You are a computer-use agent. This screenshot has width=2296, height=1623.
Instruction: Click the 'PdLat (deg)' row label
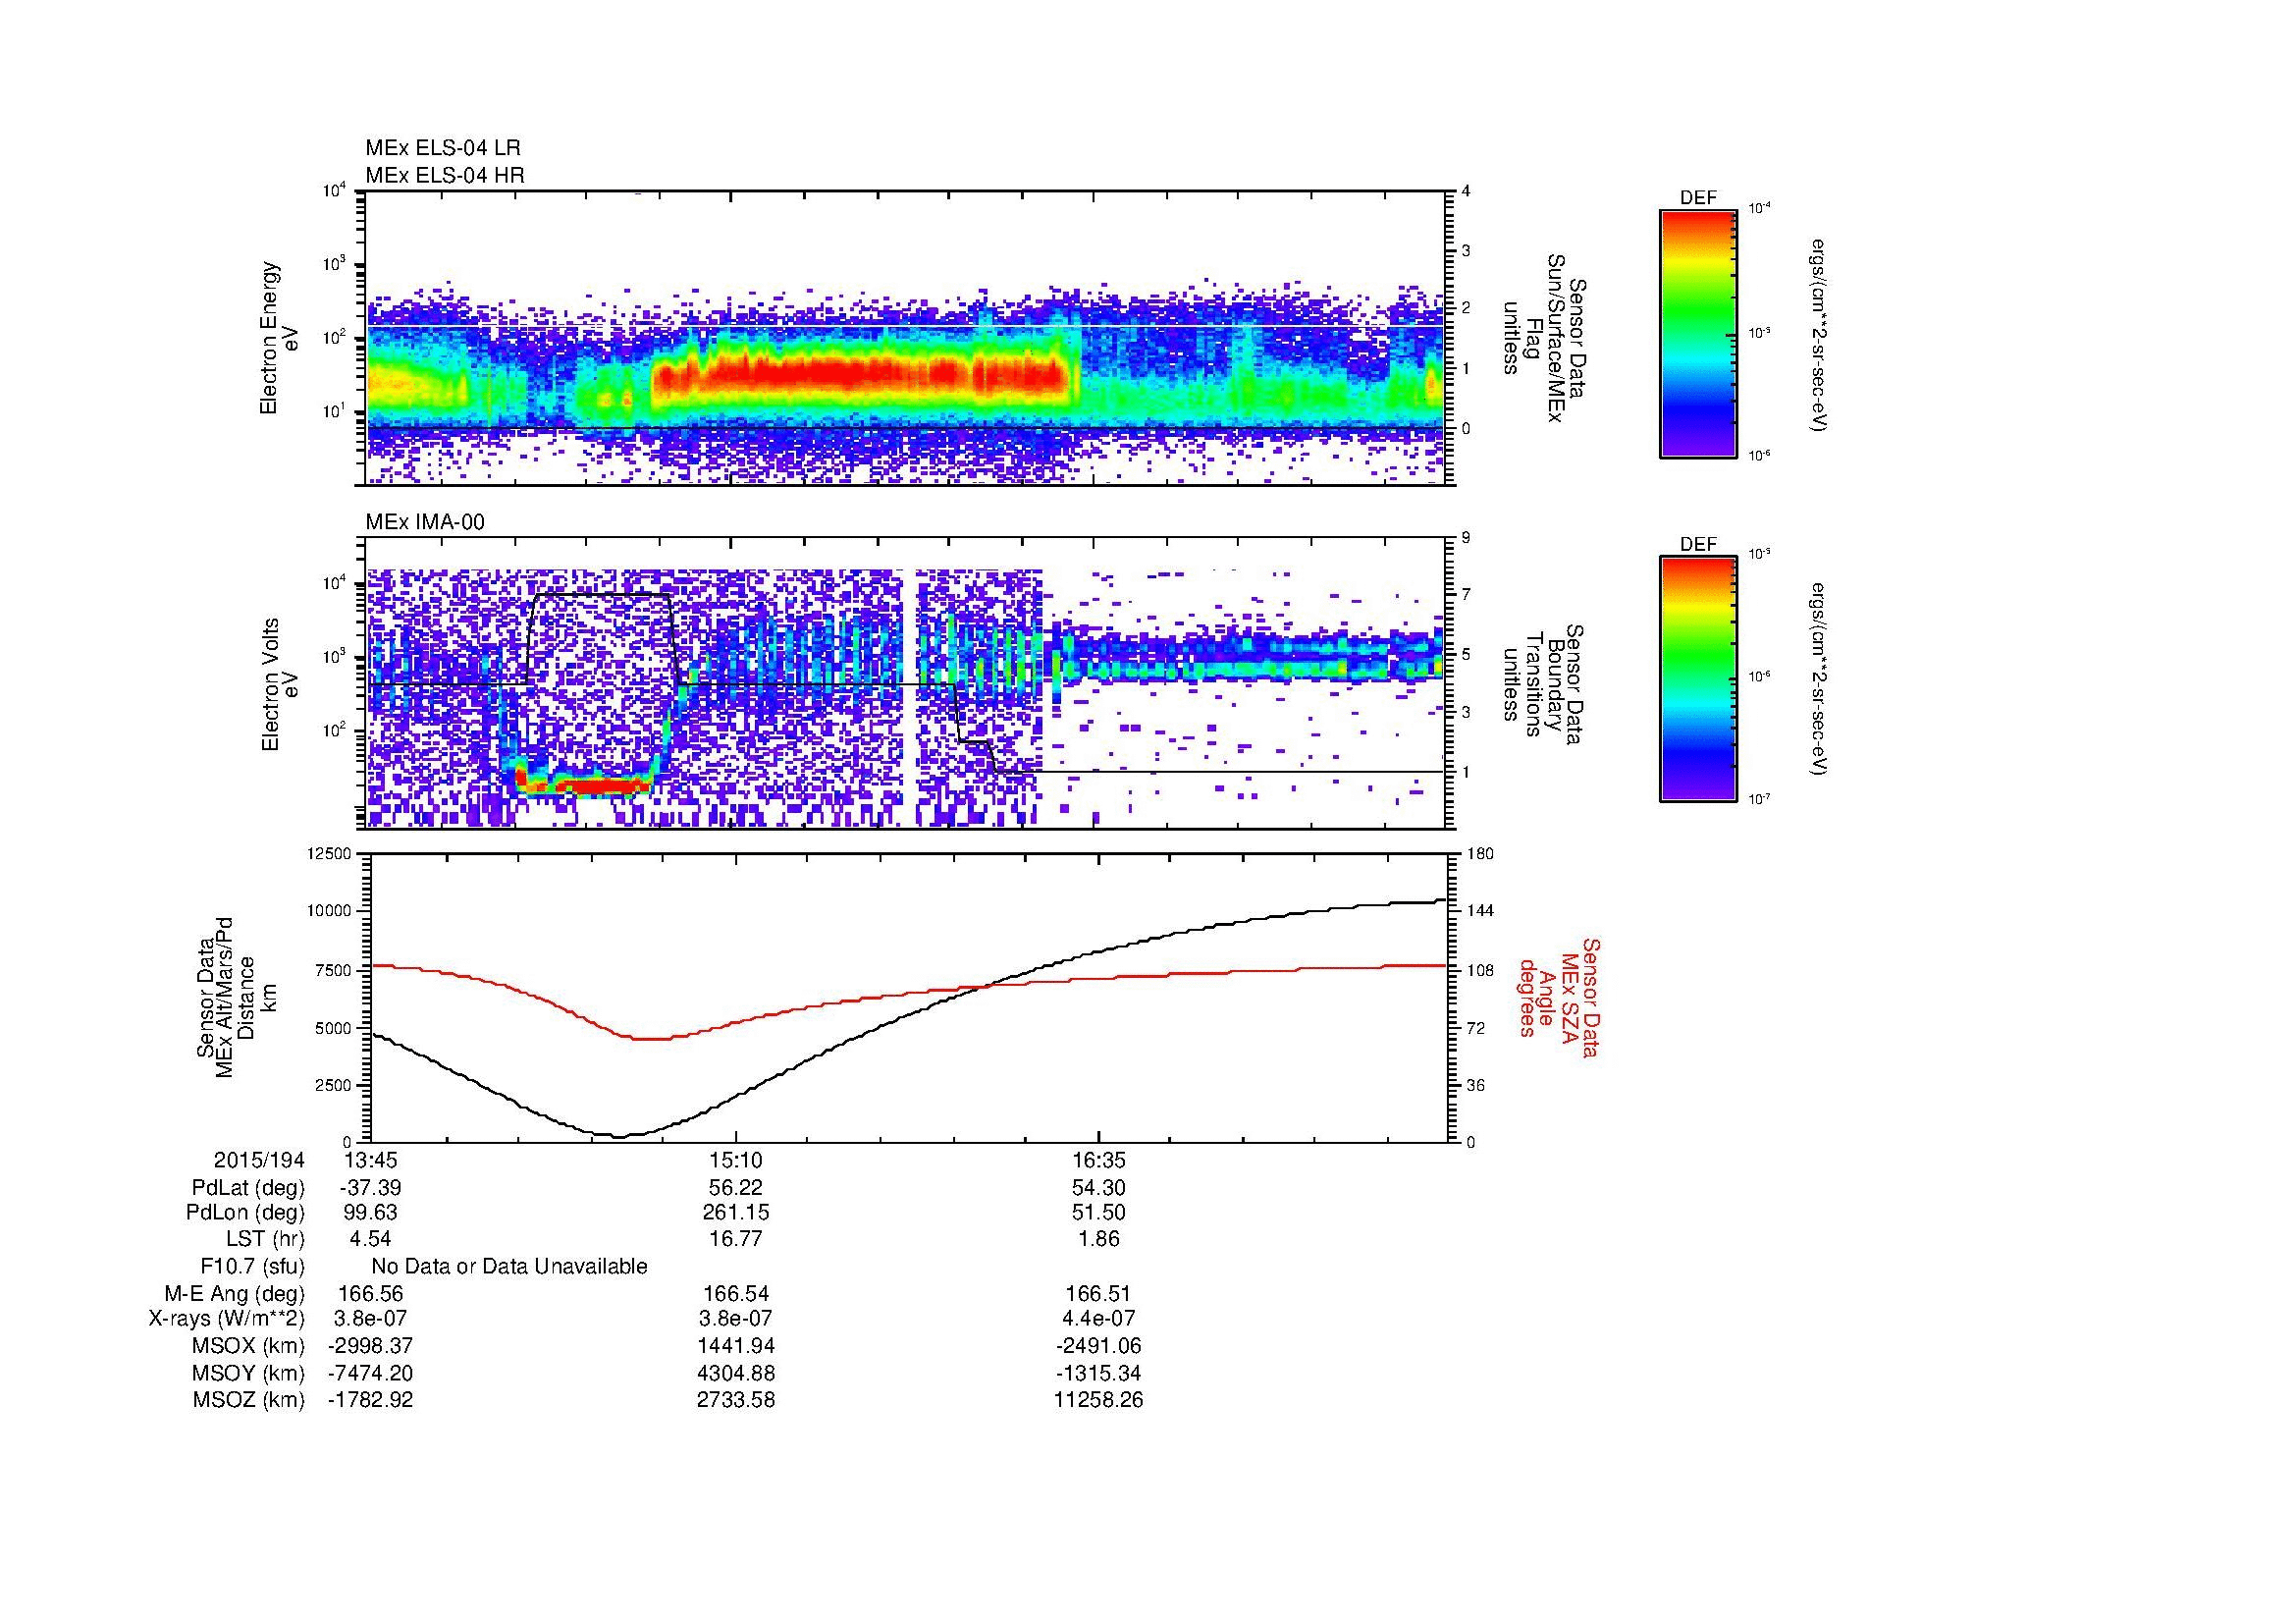248,1188
